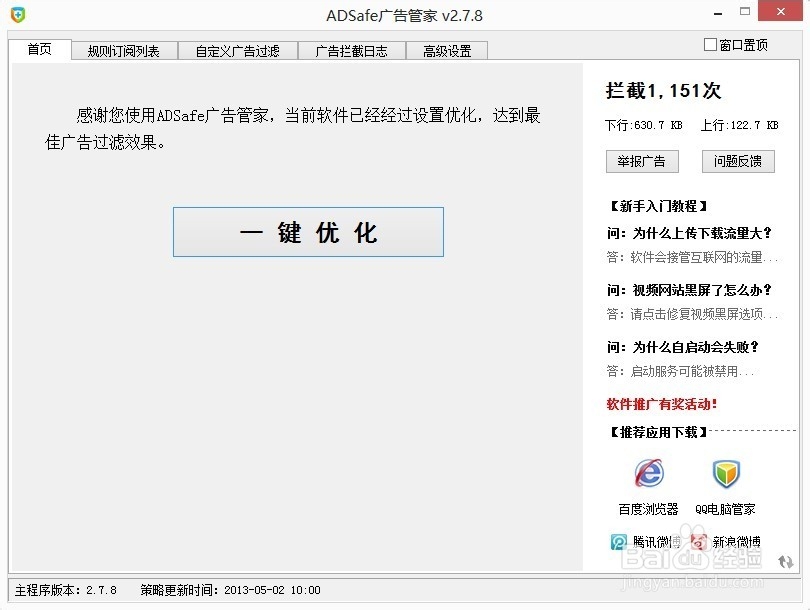Switch to the 广告拦截日志 tab
Screen dimensions: 810x610
click(x=351, y=51)
